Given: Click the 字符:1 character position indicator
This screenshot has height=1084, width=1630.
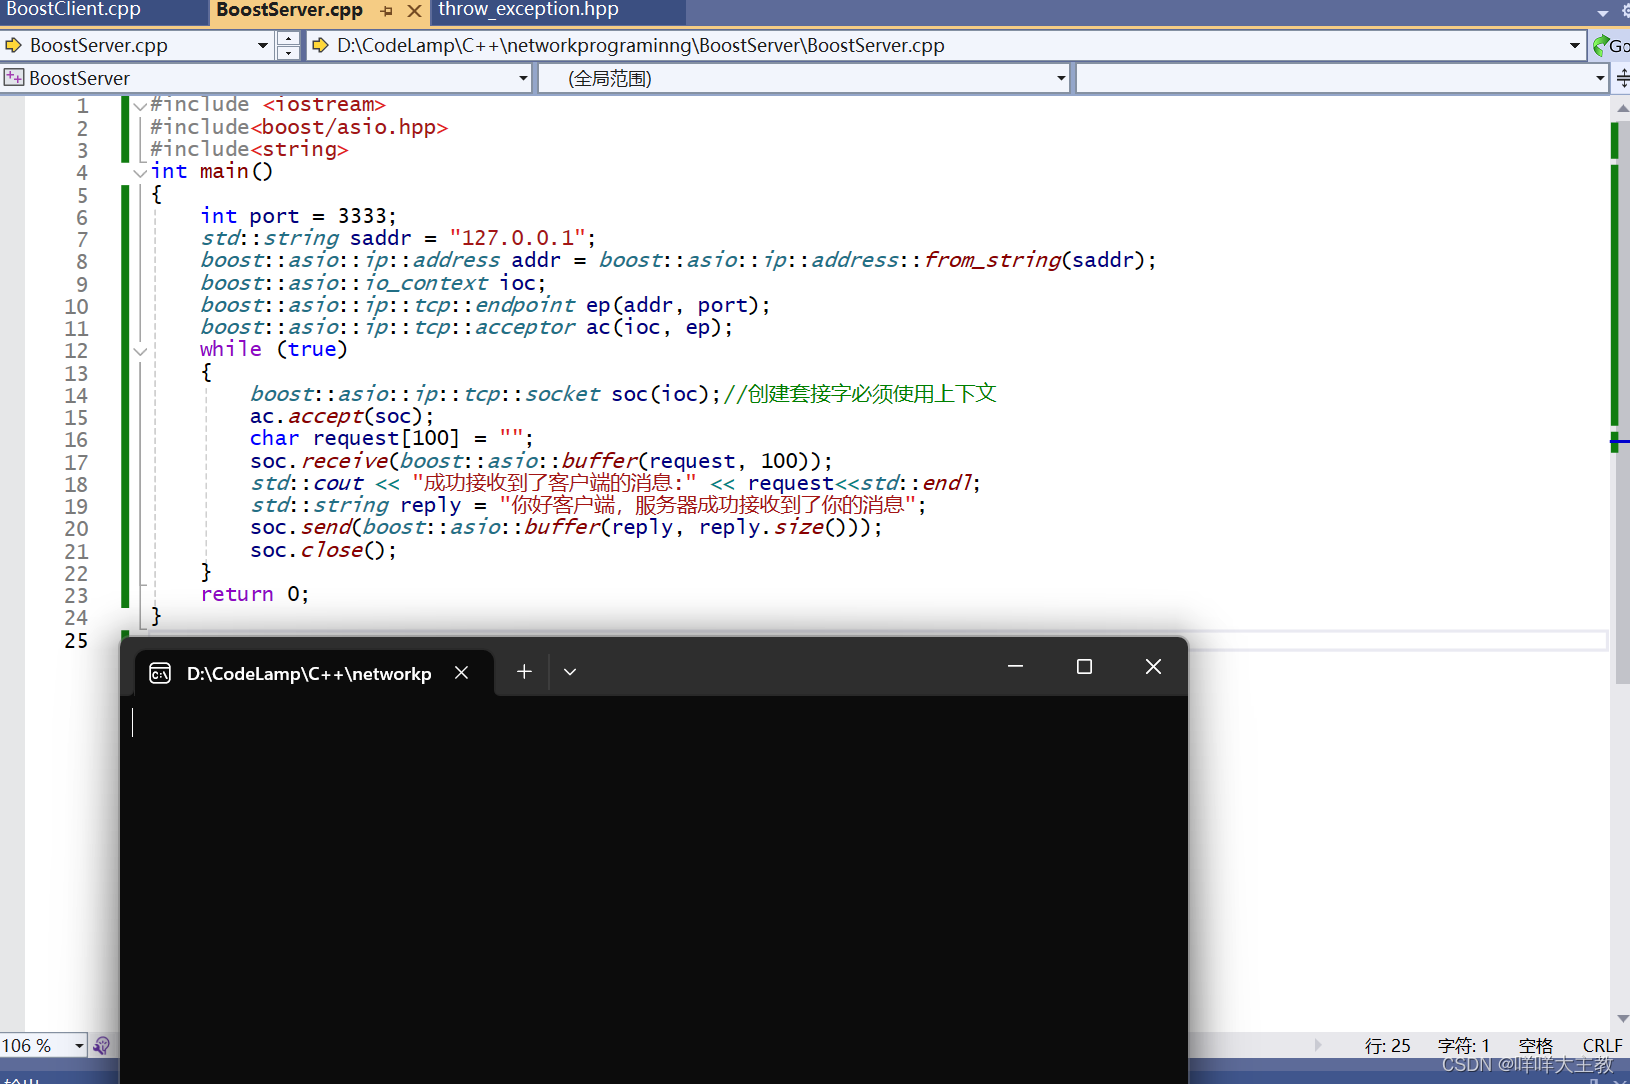Looking at the screenshot, I should pos(1464,1045).
